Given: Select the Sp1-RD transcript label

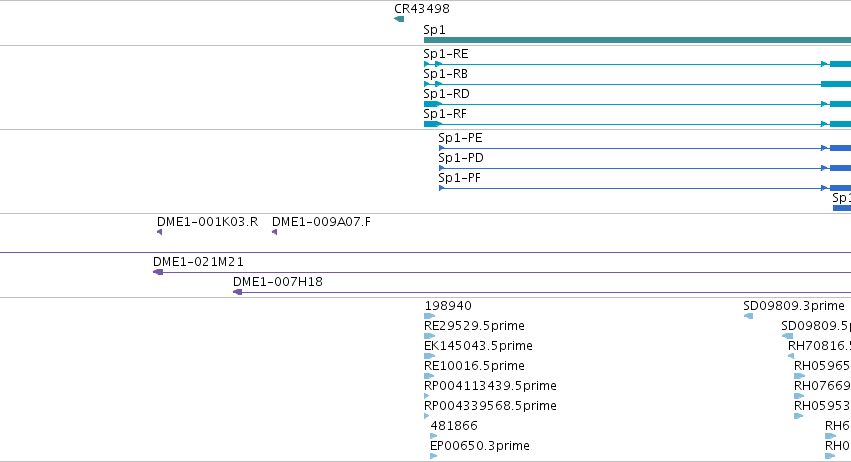Looking at the screenshot, I should point(446,94).
